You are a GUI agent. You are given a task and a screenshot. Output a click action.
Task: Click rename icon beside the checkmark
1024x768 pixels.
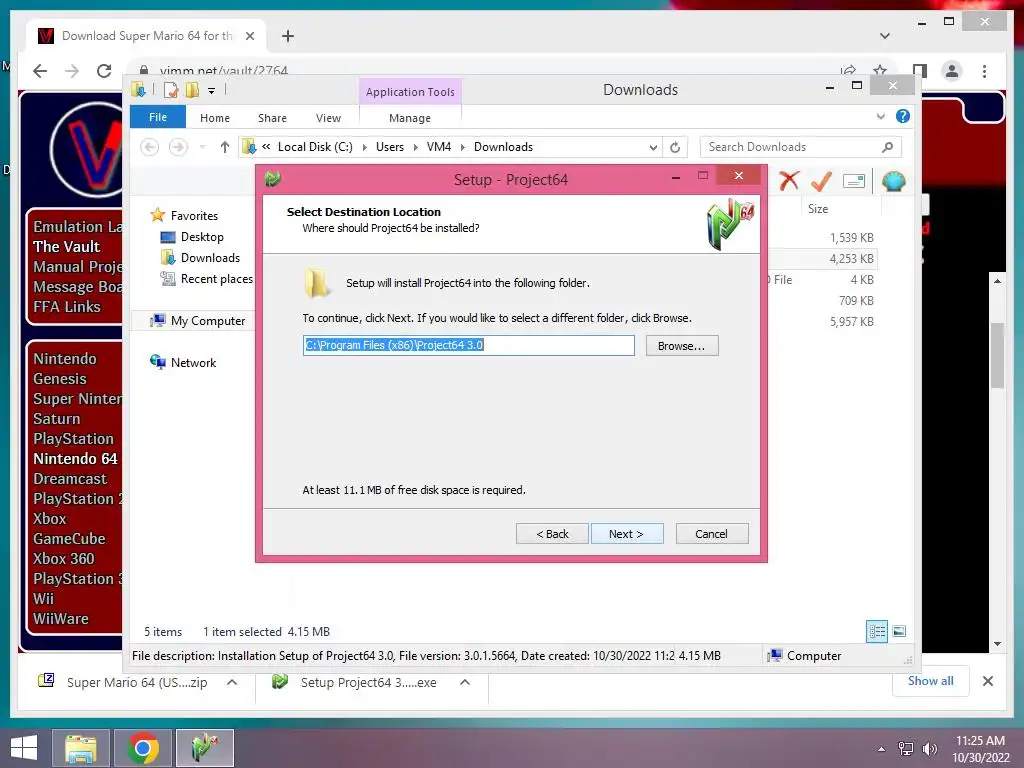[x=854, y=181]
